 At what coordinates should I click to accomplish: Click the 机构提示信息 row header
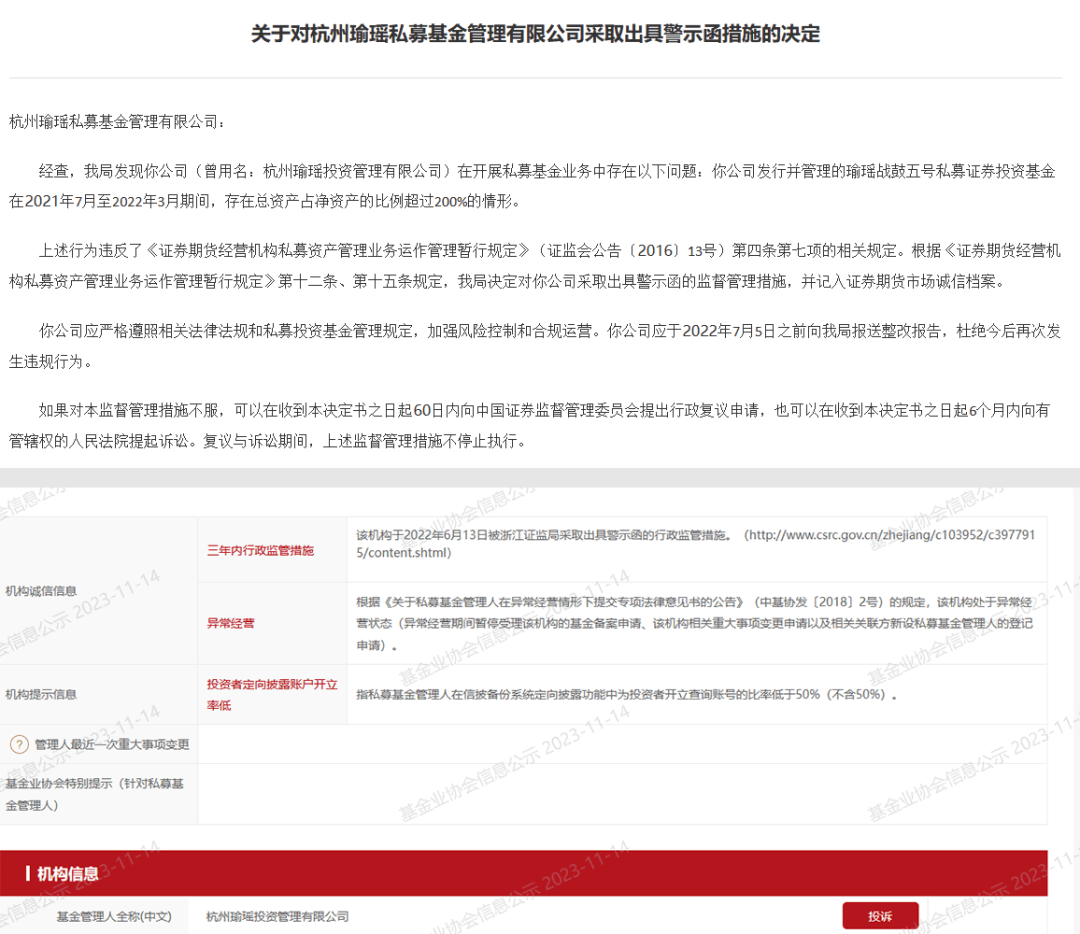coord(41,694)
